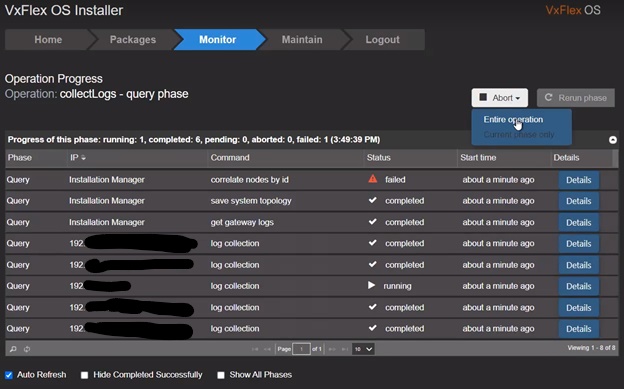
Task: Click the running play arrow icon
Action: click(x=371, y=285)
